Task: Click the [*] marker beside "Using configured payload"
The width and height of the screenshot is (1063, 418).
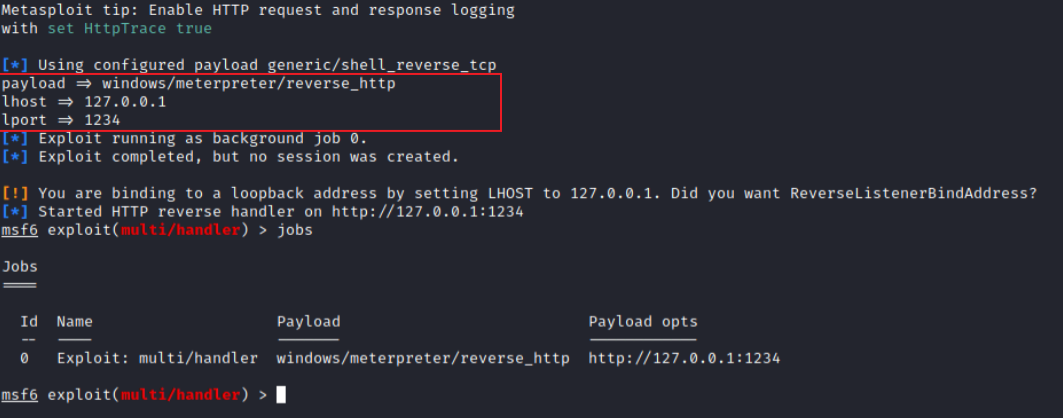Action: click(15, 65)
